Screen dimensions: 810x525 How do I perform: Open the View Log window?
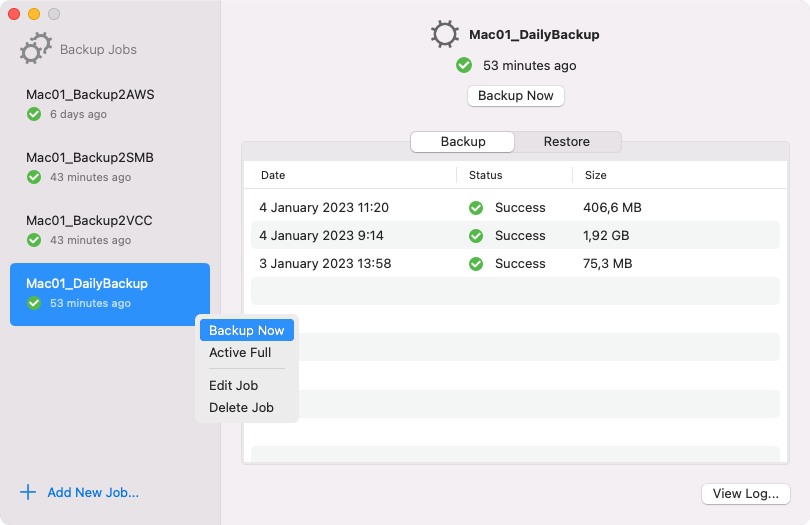coord(746,494)
